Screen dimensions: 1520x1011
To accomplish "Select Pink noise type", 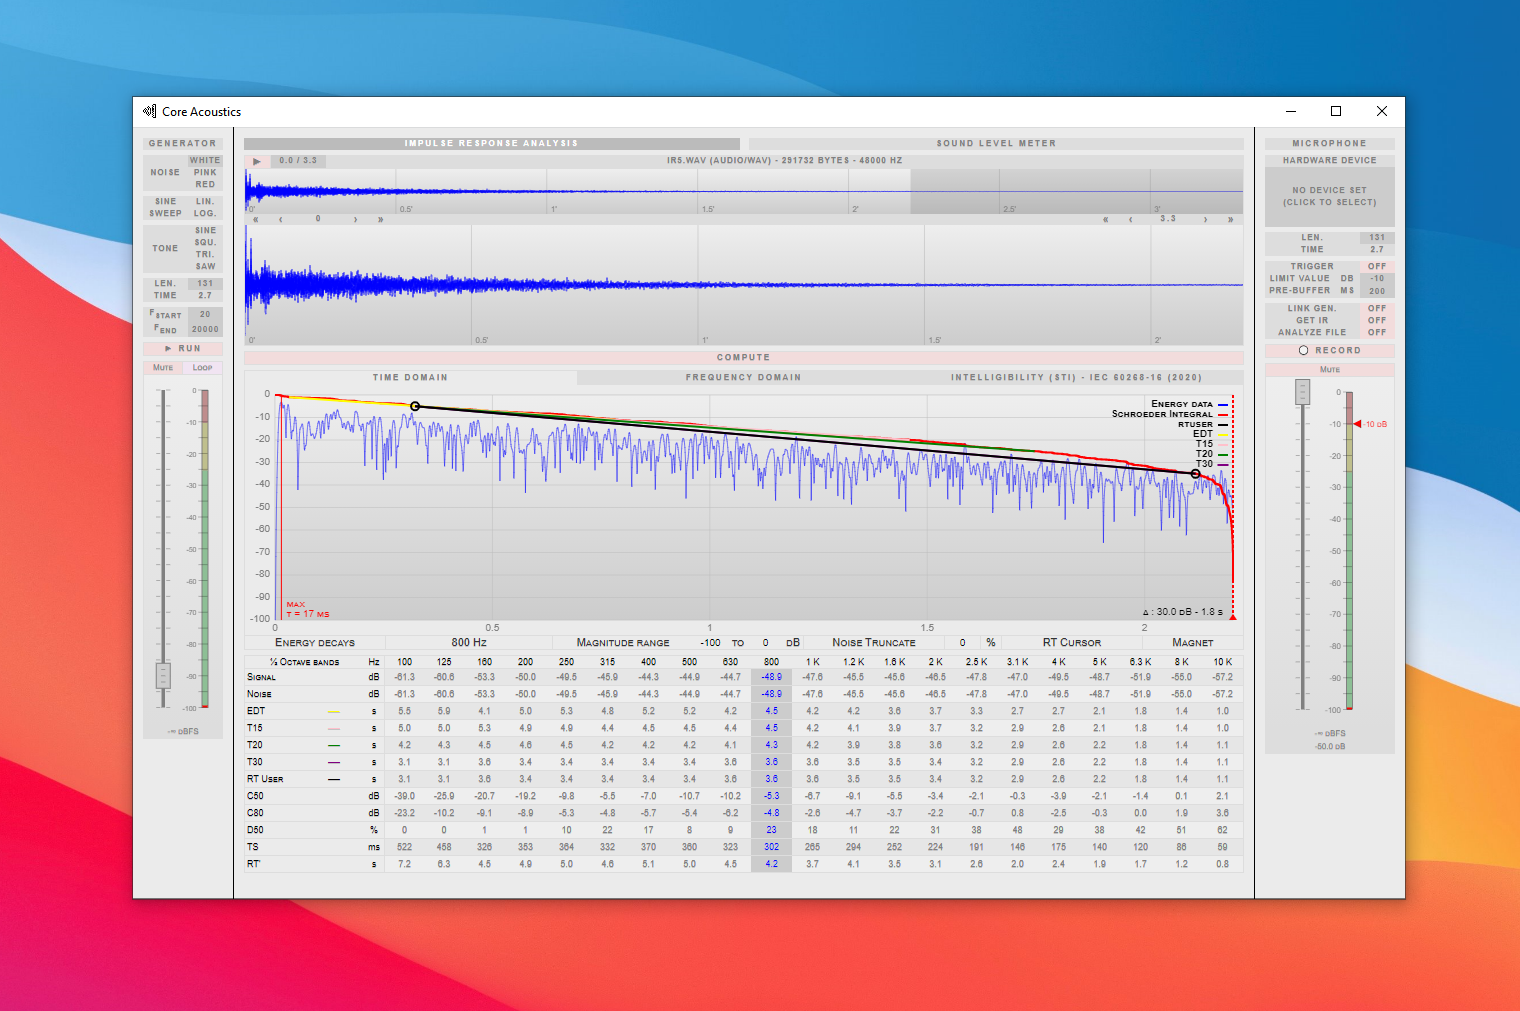I will (205, 172).
